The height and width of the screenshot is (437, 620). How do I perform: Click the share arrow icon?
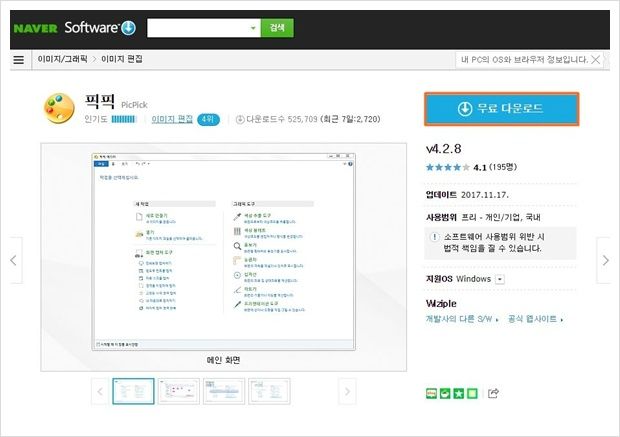click(493, 393)
